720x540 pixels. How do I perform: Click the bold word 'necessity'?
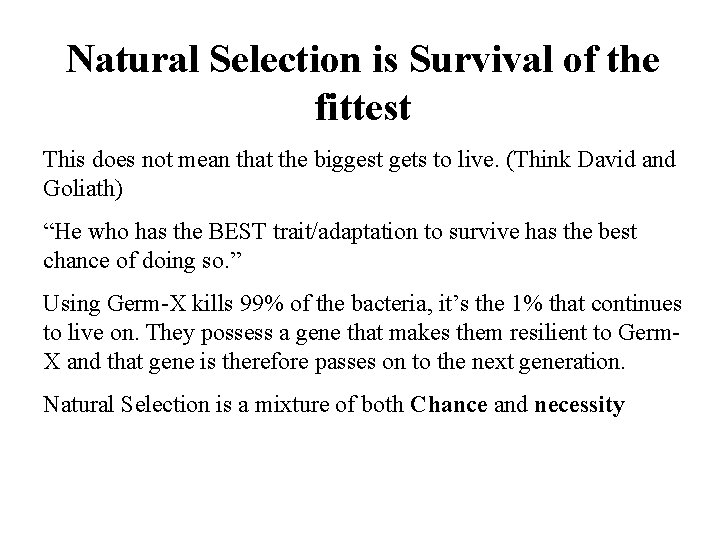click(x=579, y=405)
